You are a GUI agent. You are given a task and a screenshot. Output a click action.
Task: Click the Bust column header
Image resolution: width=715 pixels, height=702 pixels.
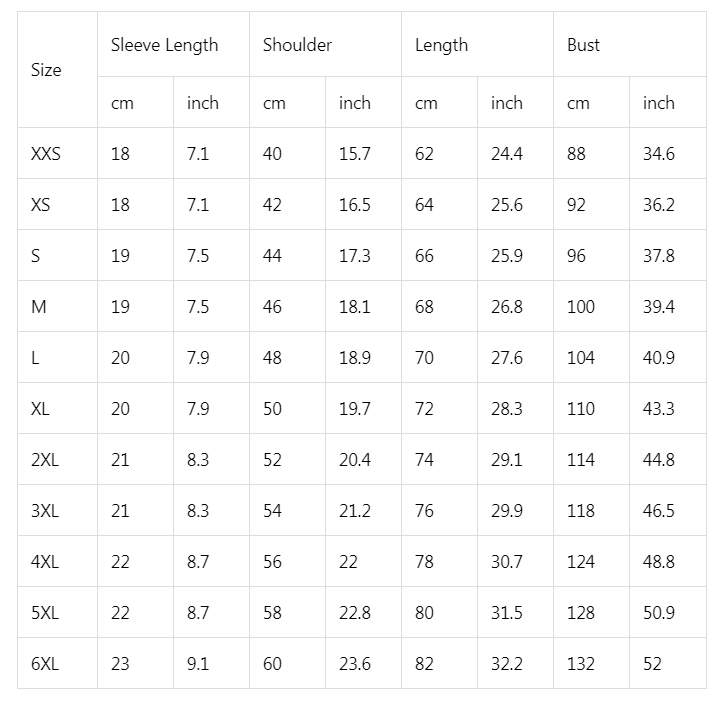(584, 45)
